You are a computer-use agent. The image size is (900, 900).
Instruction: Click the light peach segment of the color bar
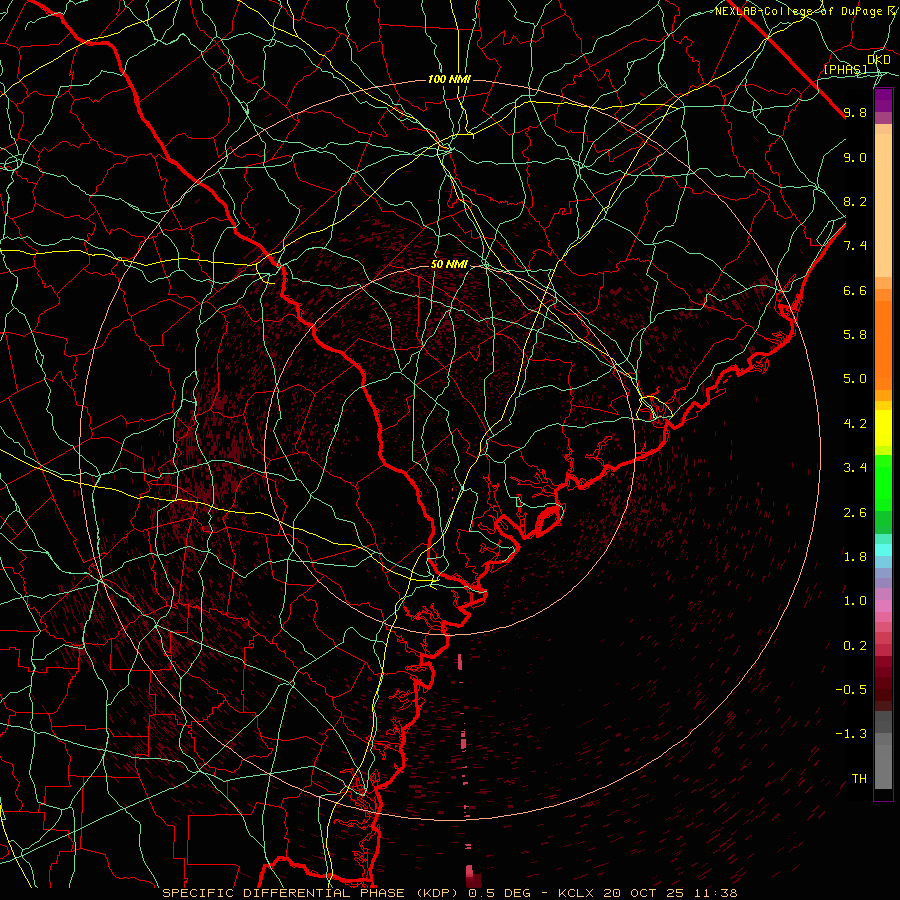coord(883,205)
